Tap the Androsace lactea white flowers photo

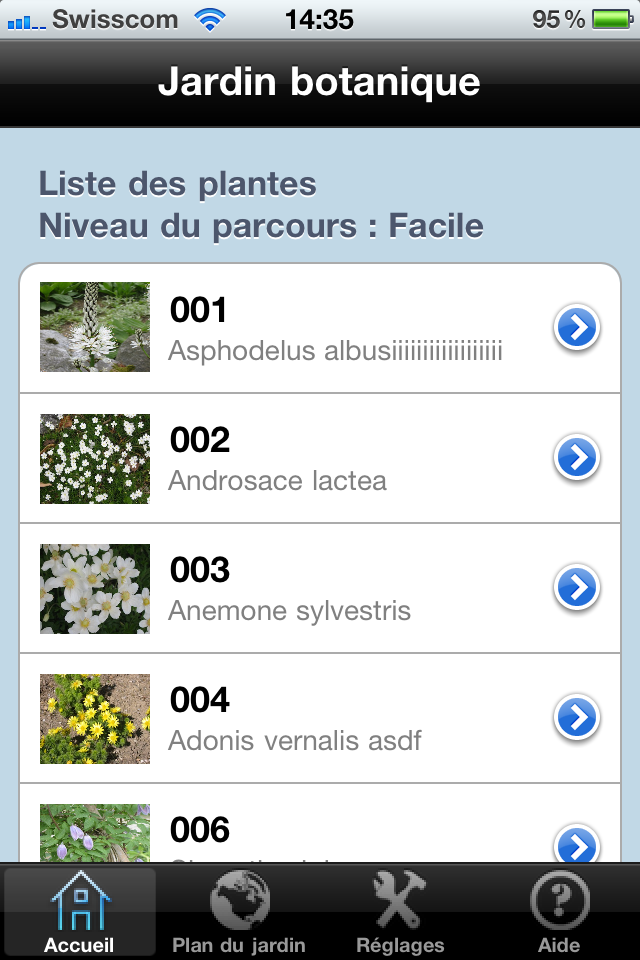point(95,459)
